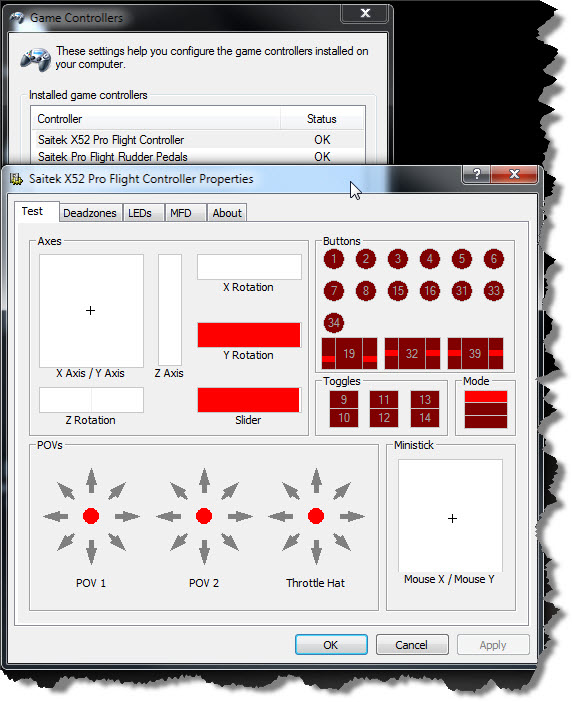The height and width of the screenshot is (702, 572).
Task: Click toggle indicator 14
Action: click(x=425, y=418)
